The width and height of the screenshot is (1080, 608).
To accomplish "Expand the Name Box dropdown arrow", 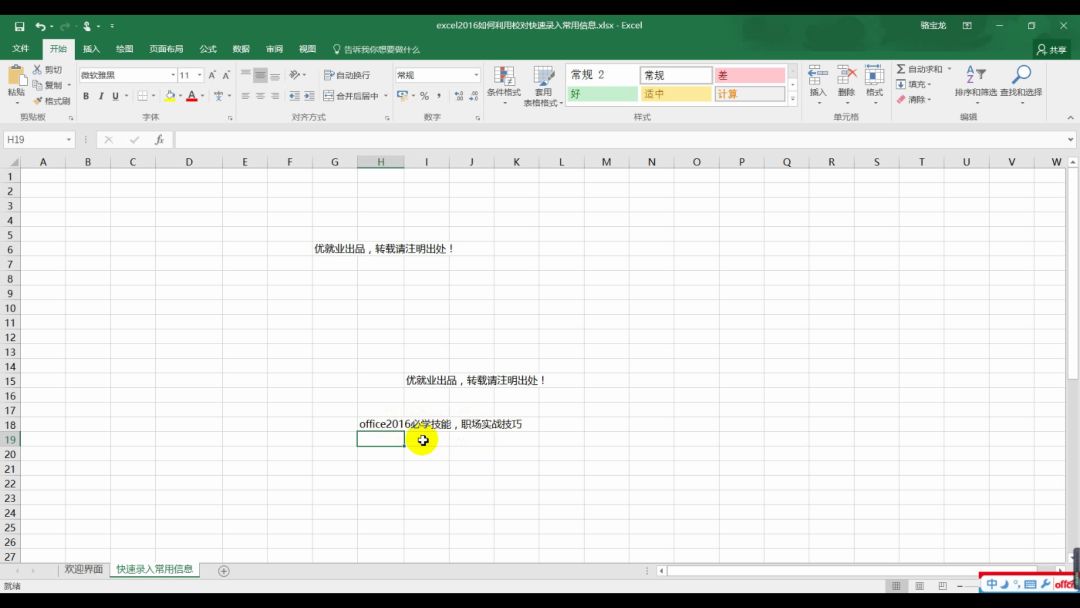I will [69, 140].
